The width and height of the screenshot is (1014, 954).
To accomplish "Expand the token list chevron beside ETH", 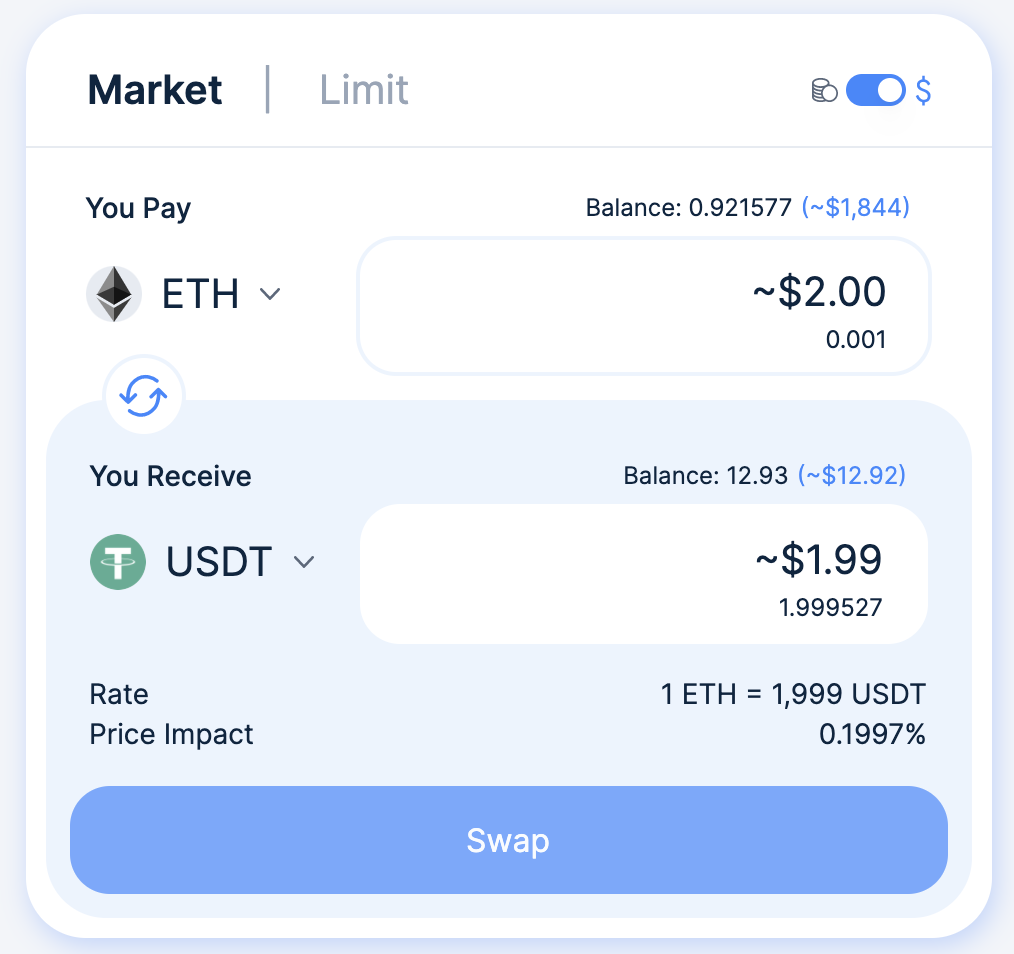I will pos(270,294).
